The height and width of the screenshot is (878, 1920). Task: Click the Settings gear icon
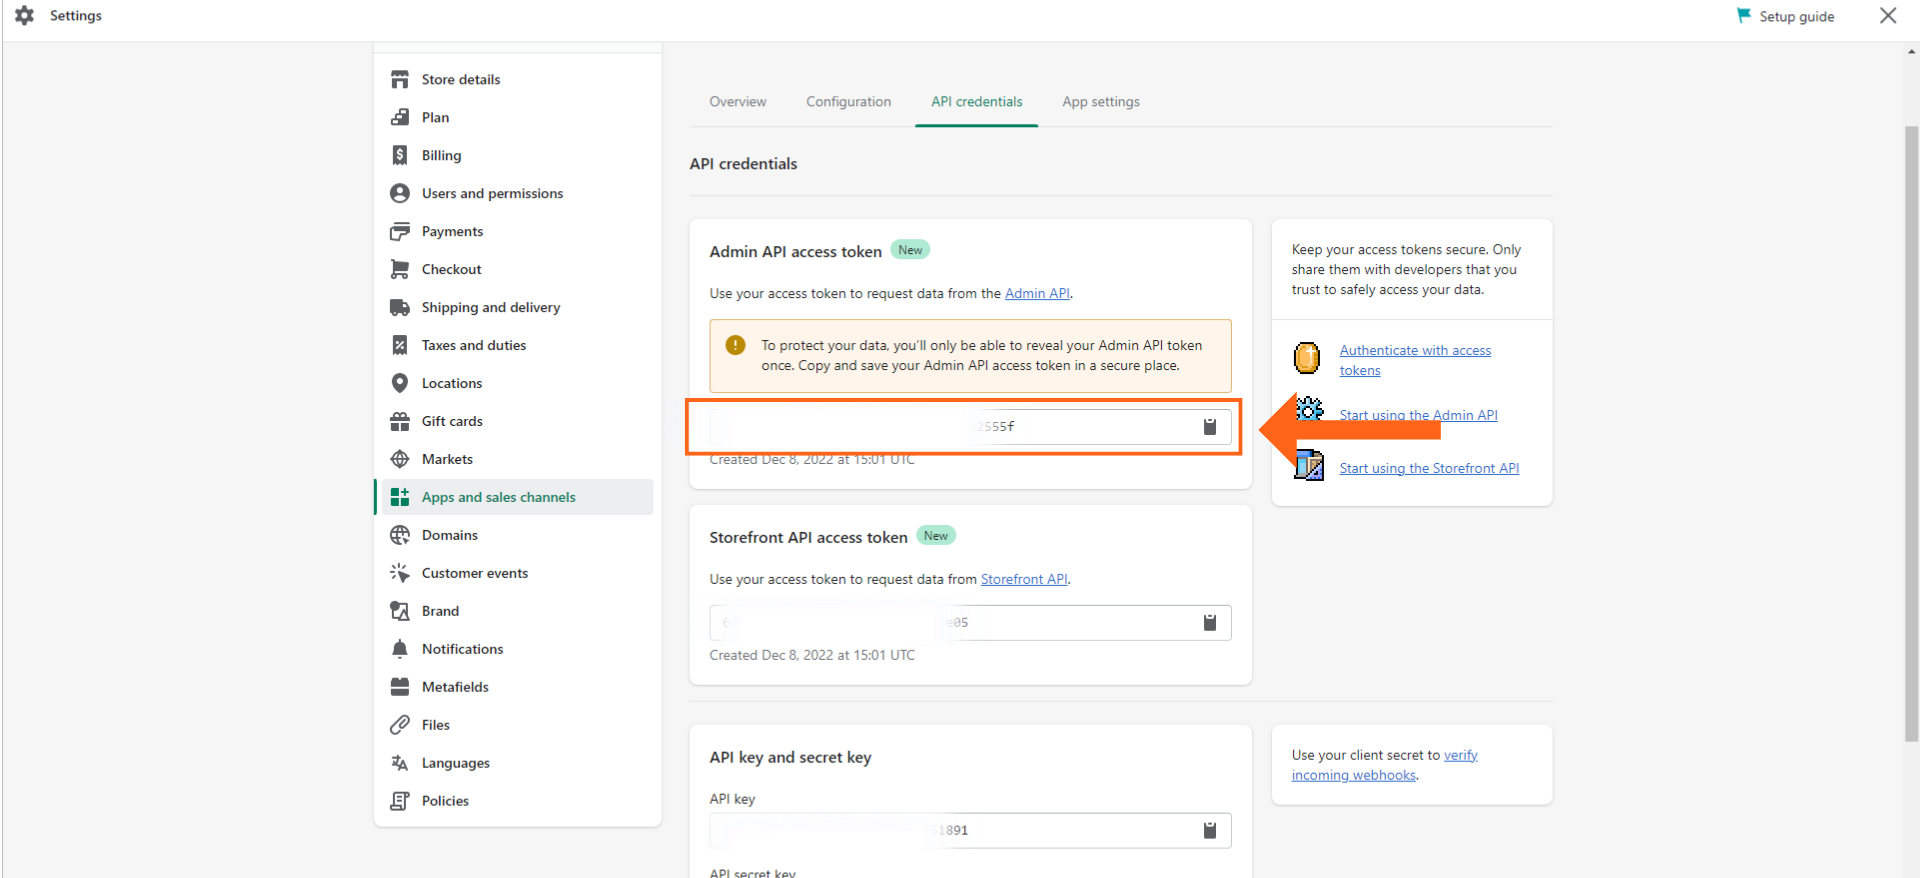(25, 16)
